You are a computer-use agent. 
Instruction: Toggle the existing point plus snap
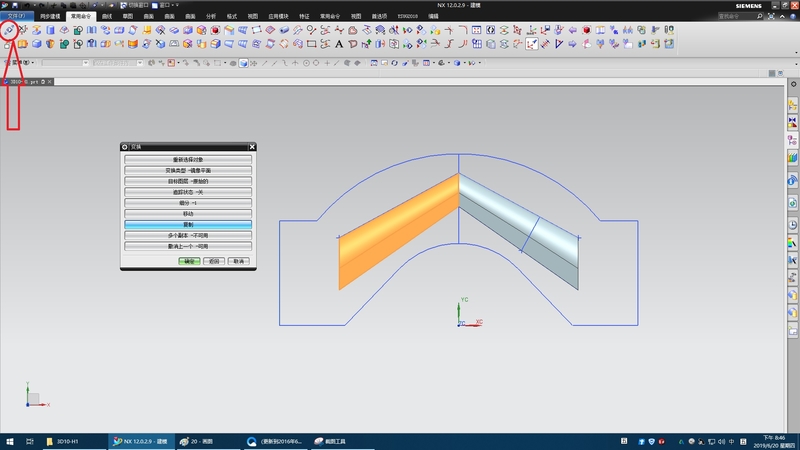[x=327, y=63]
